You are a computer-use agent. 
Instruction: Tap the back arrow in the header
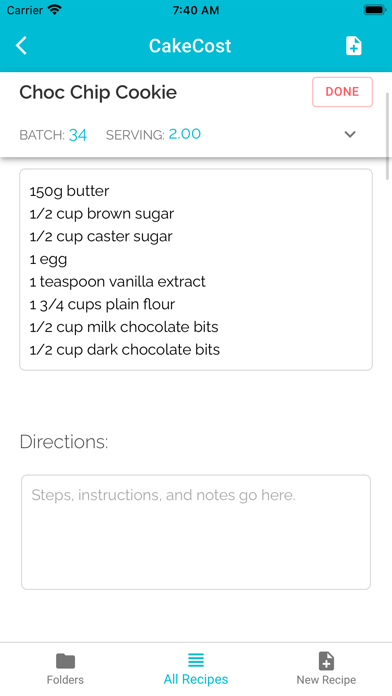point(21,46)
